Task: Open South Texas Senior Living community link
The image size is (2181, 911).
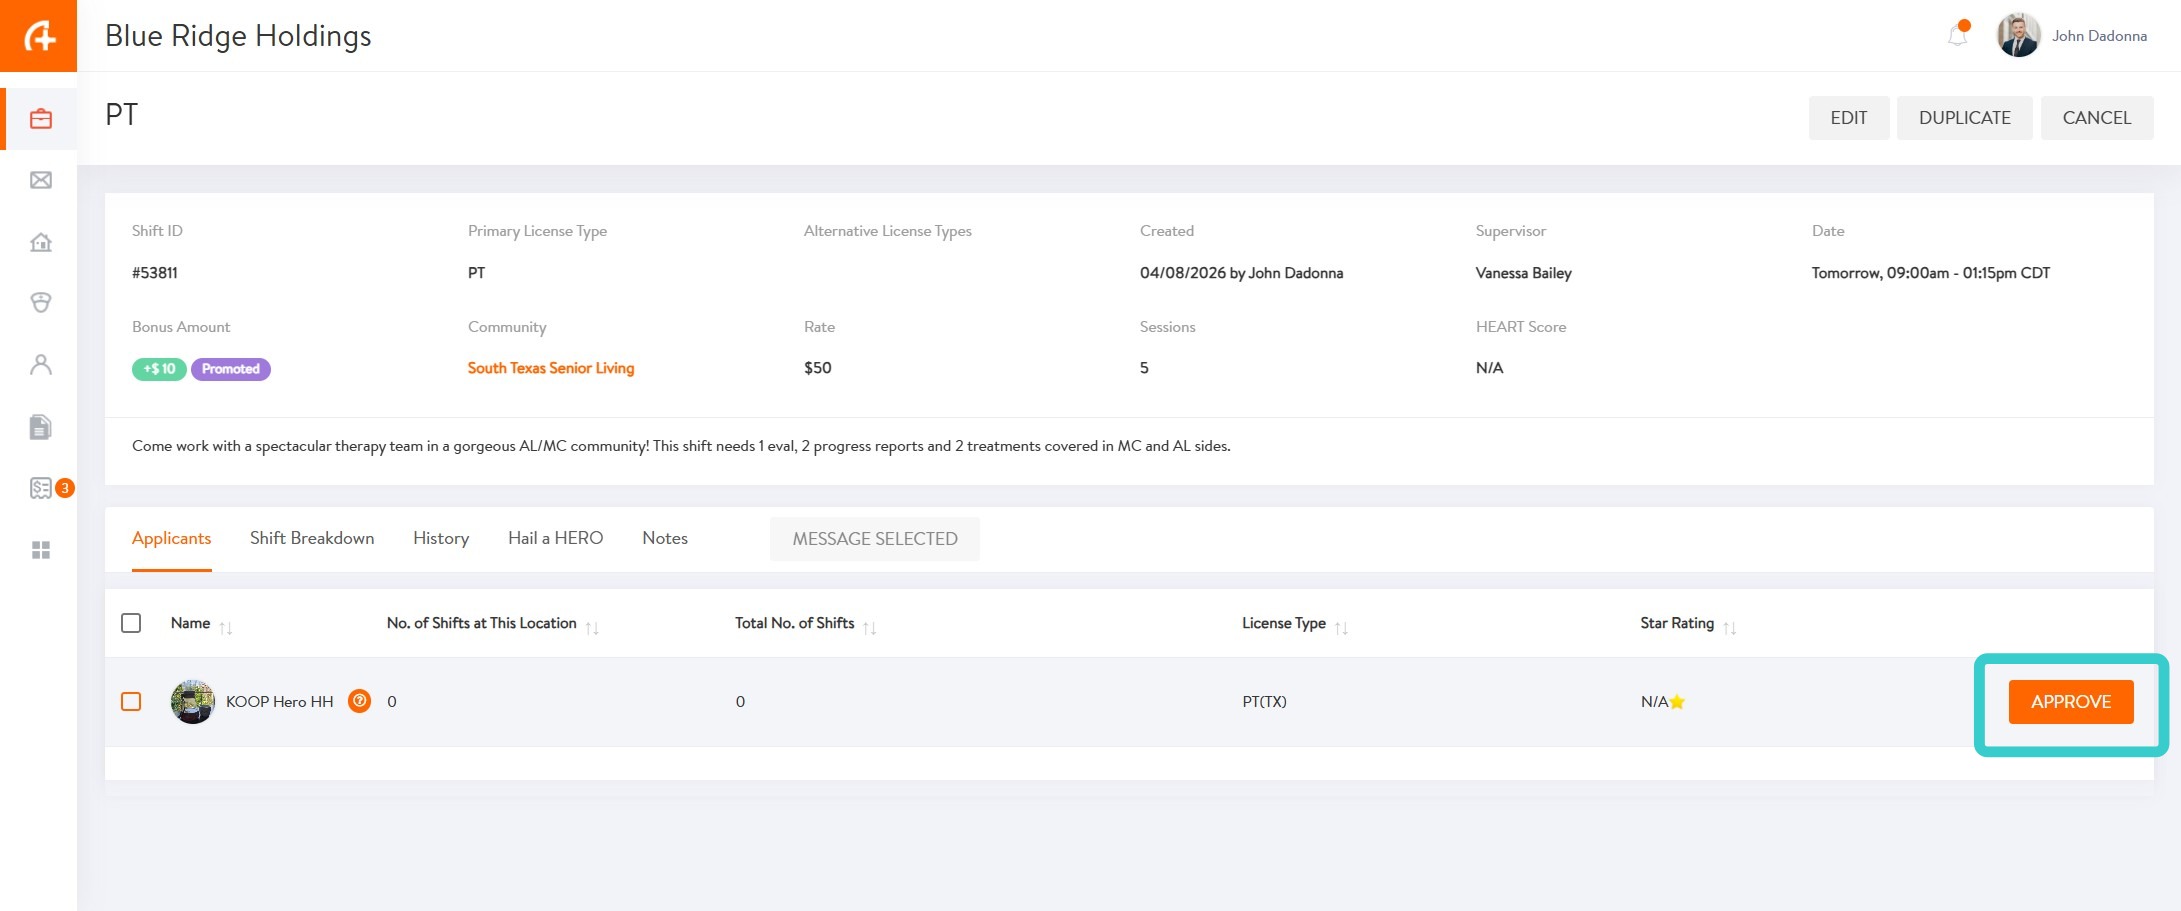Action: [551, 368]
